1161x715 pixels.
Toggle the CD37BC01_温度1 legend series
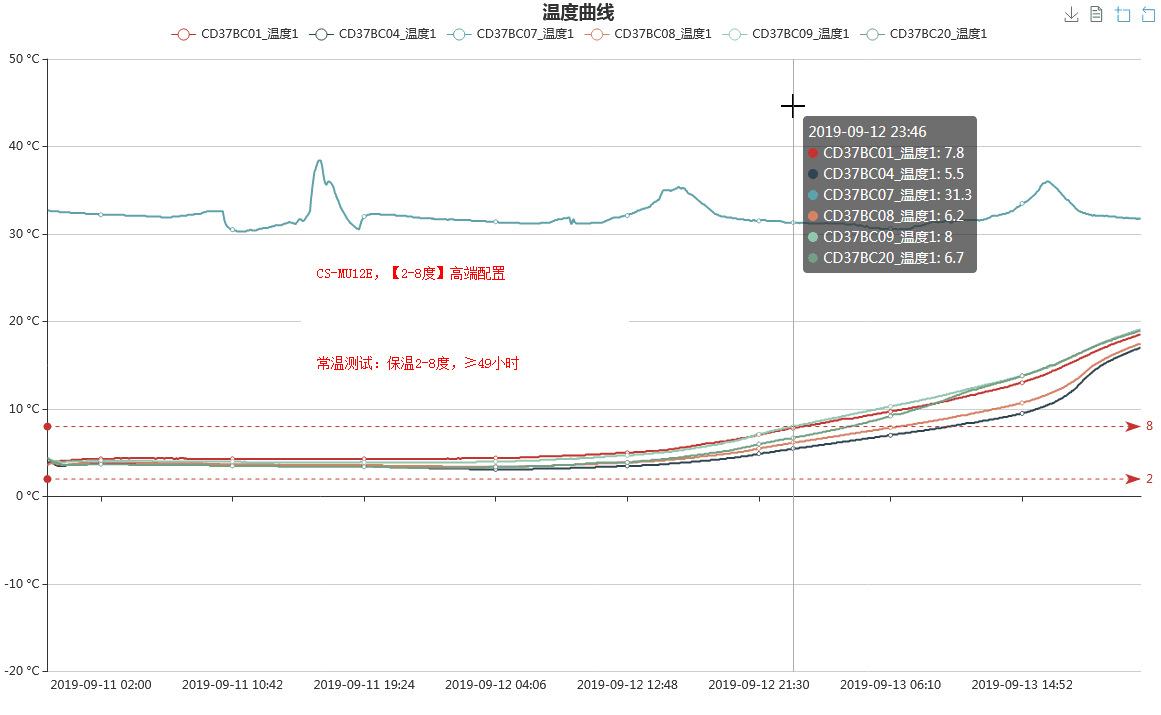[x=235, y=34]
